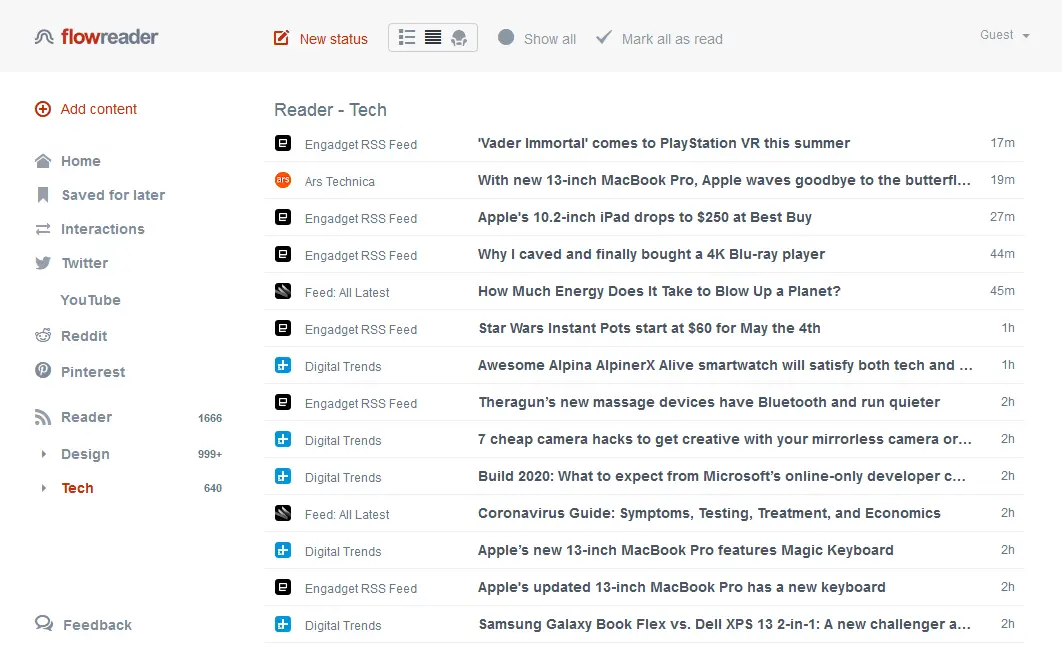Viewport: 1062px width, 647px height.
Task: Click the flowreader logo
Action: (97, 37)
